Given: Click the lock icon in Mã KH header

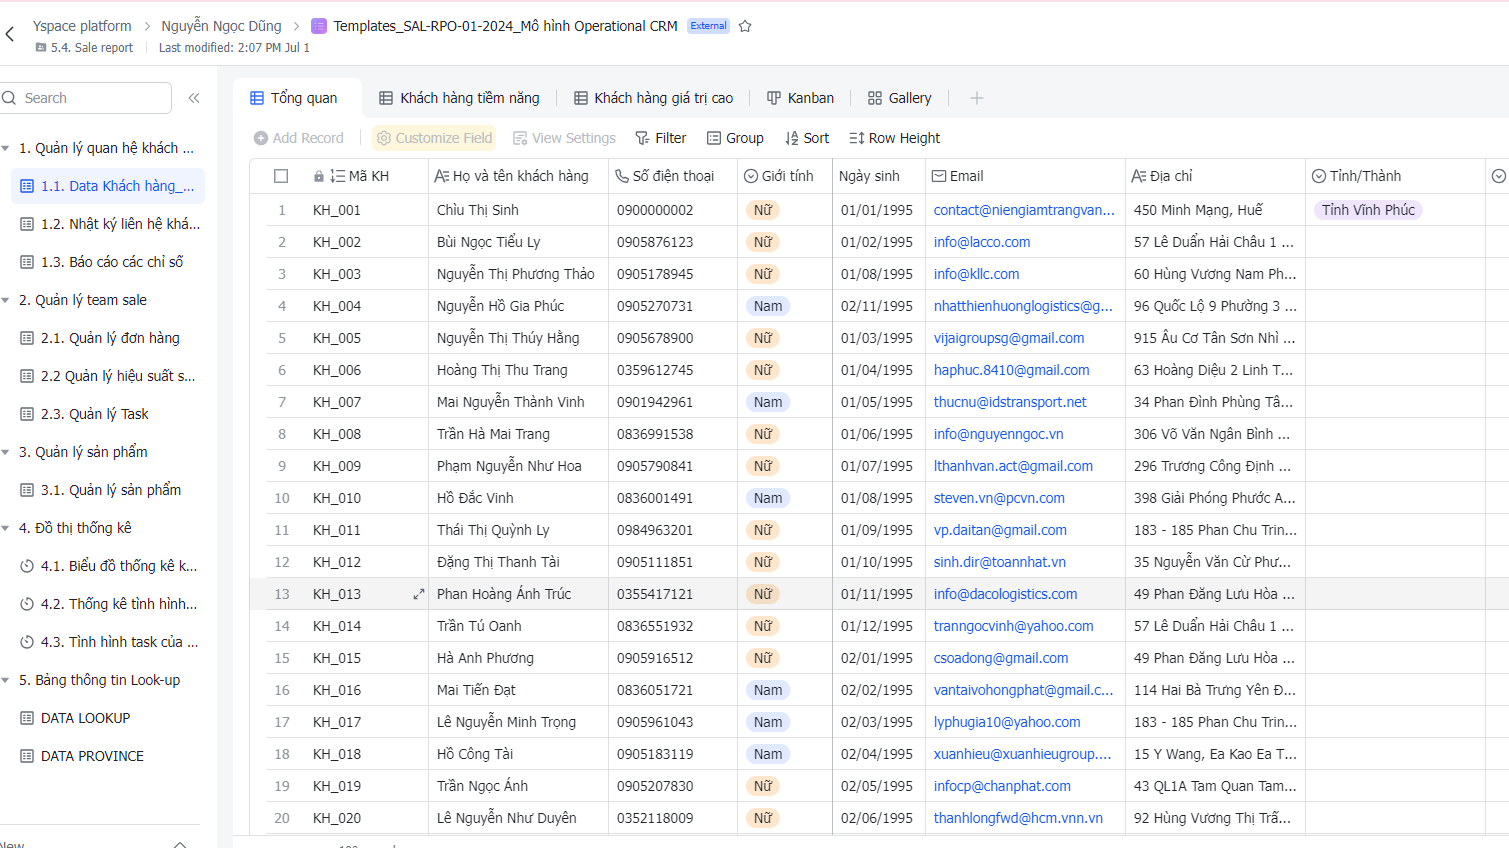Looking at the screenshot, I should click(319, 176).
